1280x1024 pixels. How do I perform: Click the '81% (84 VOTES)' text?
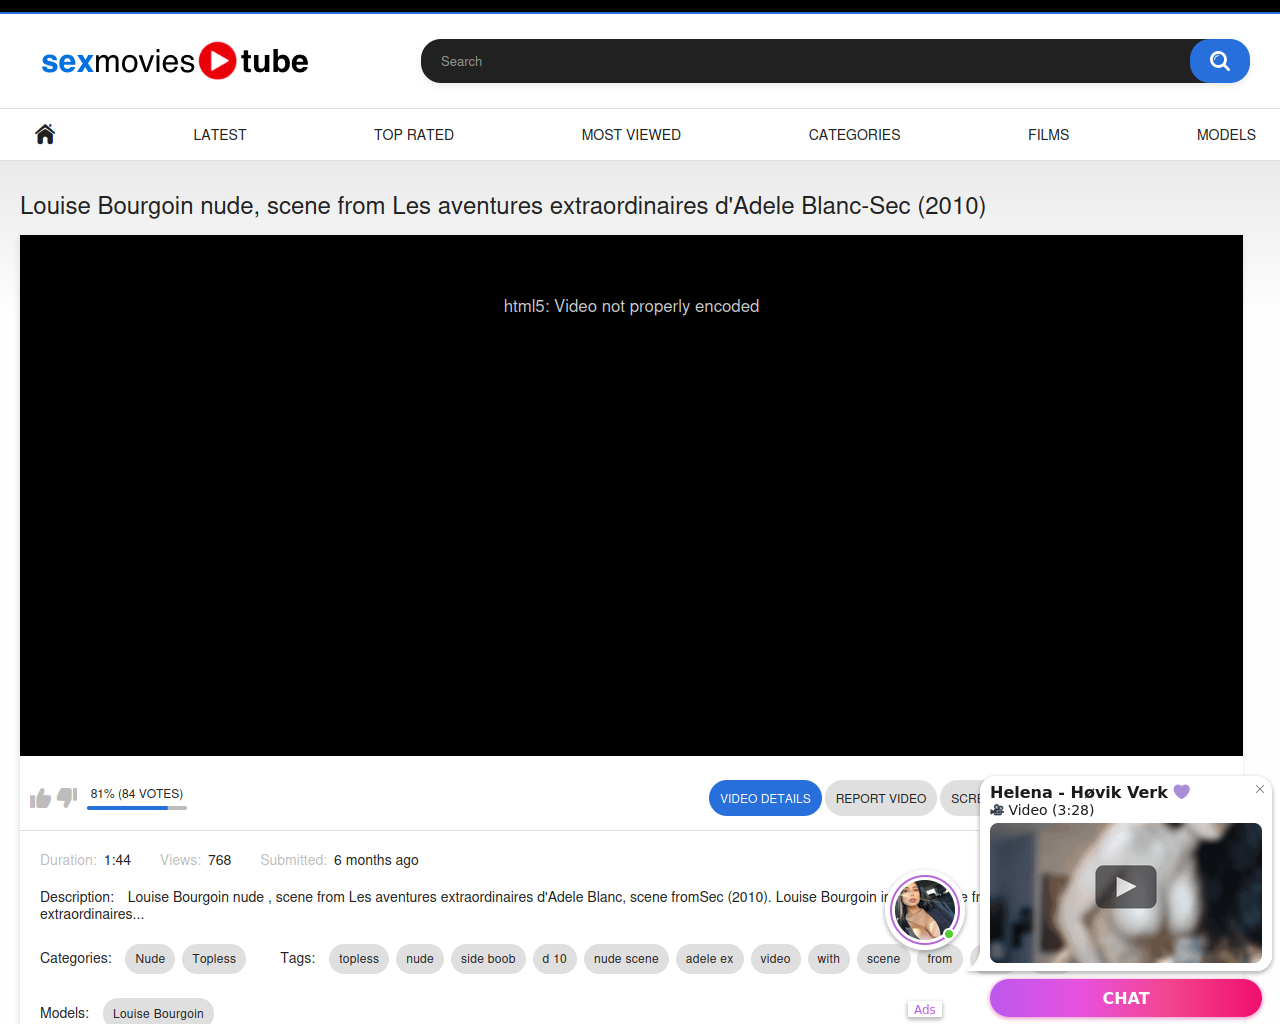137,794
